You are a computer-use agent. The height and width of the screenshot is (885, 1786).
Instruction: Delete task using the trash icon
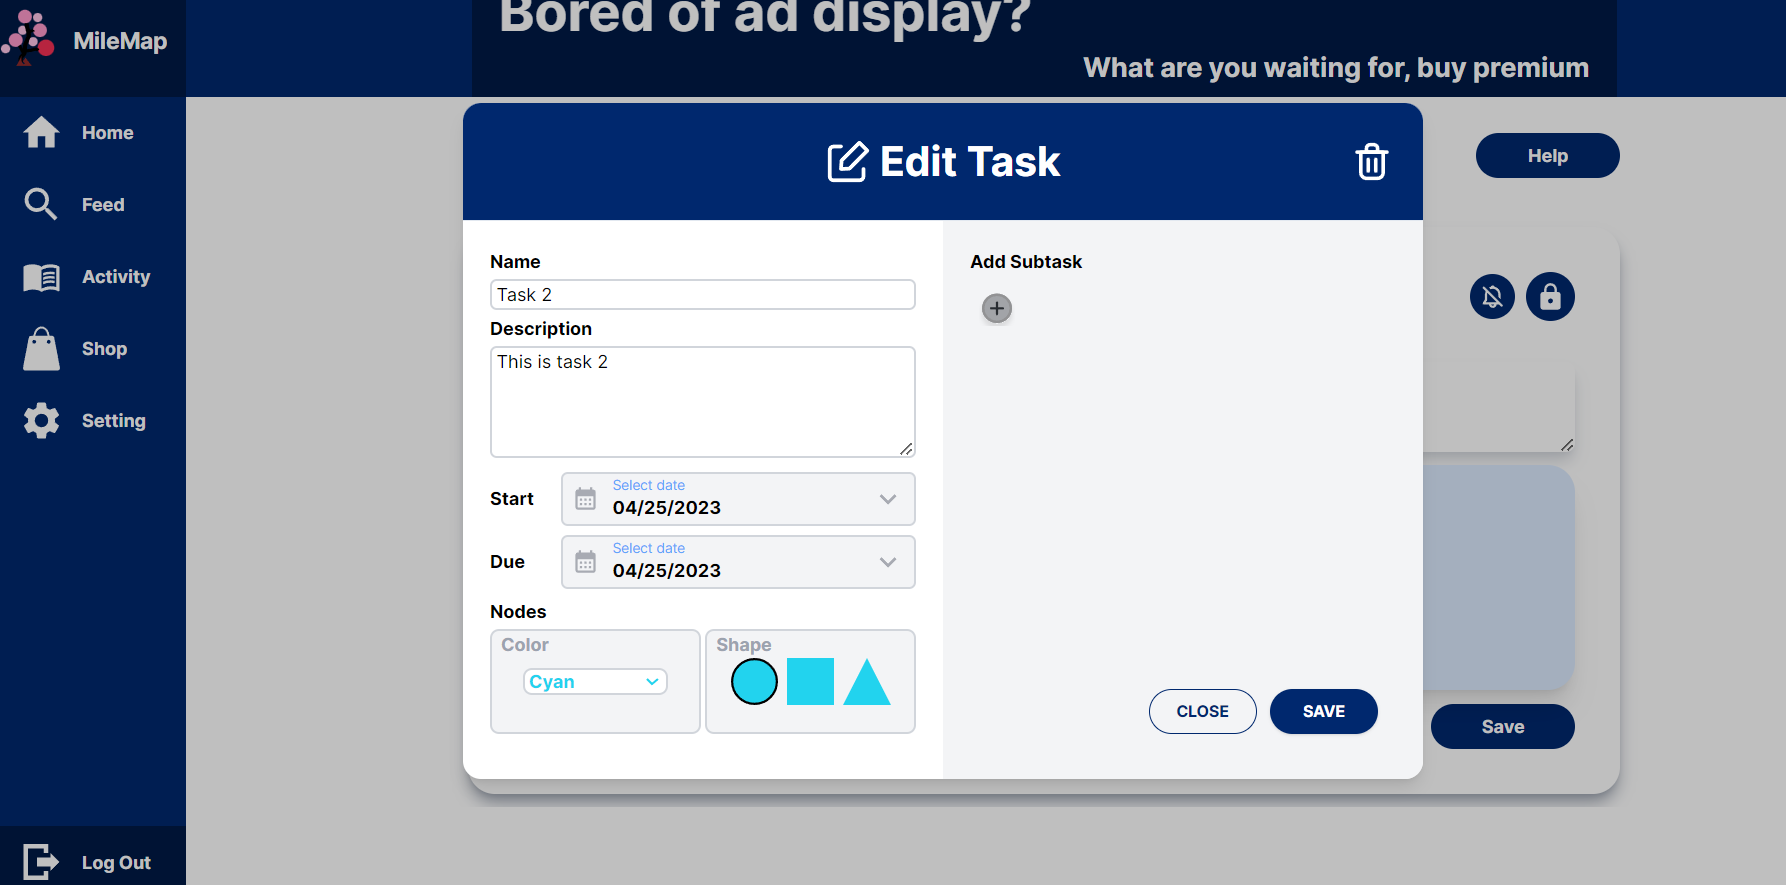(1371, 162)
